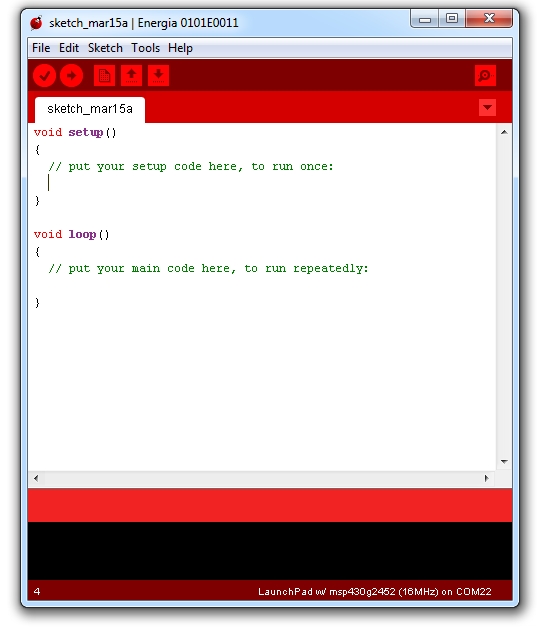Click the LaunchPad board status text
This screenshot has height=628, width=560.
pyautogui.click(x=375, y=592)
